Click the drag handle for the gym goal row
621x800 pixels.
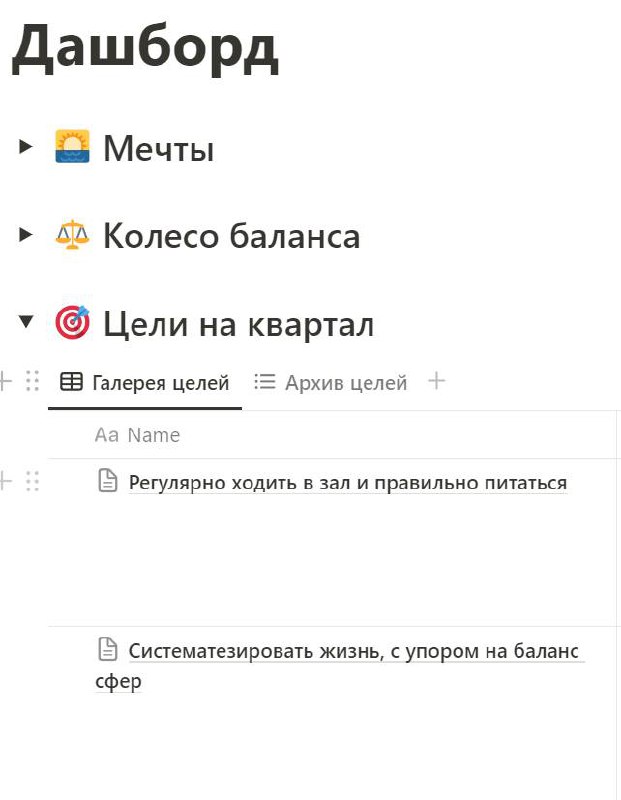(33, 481)
